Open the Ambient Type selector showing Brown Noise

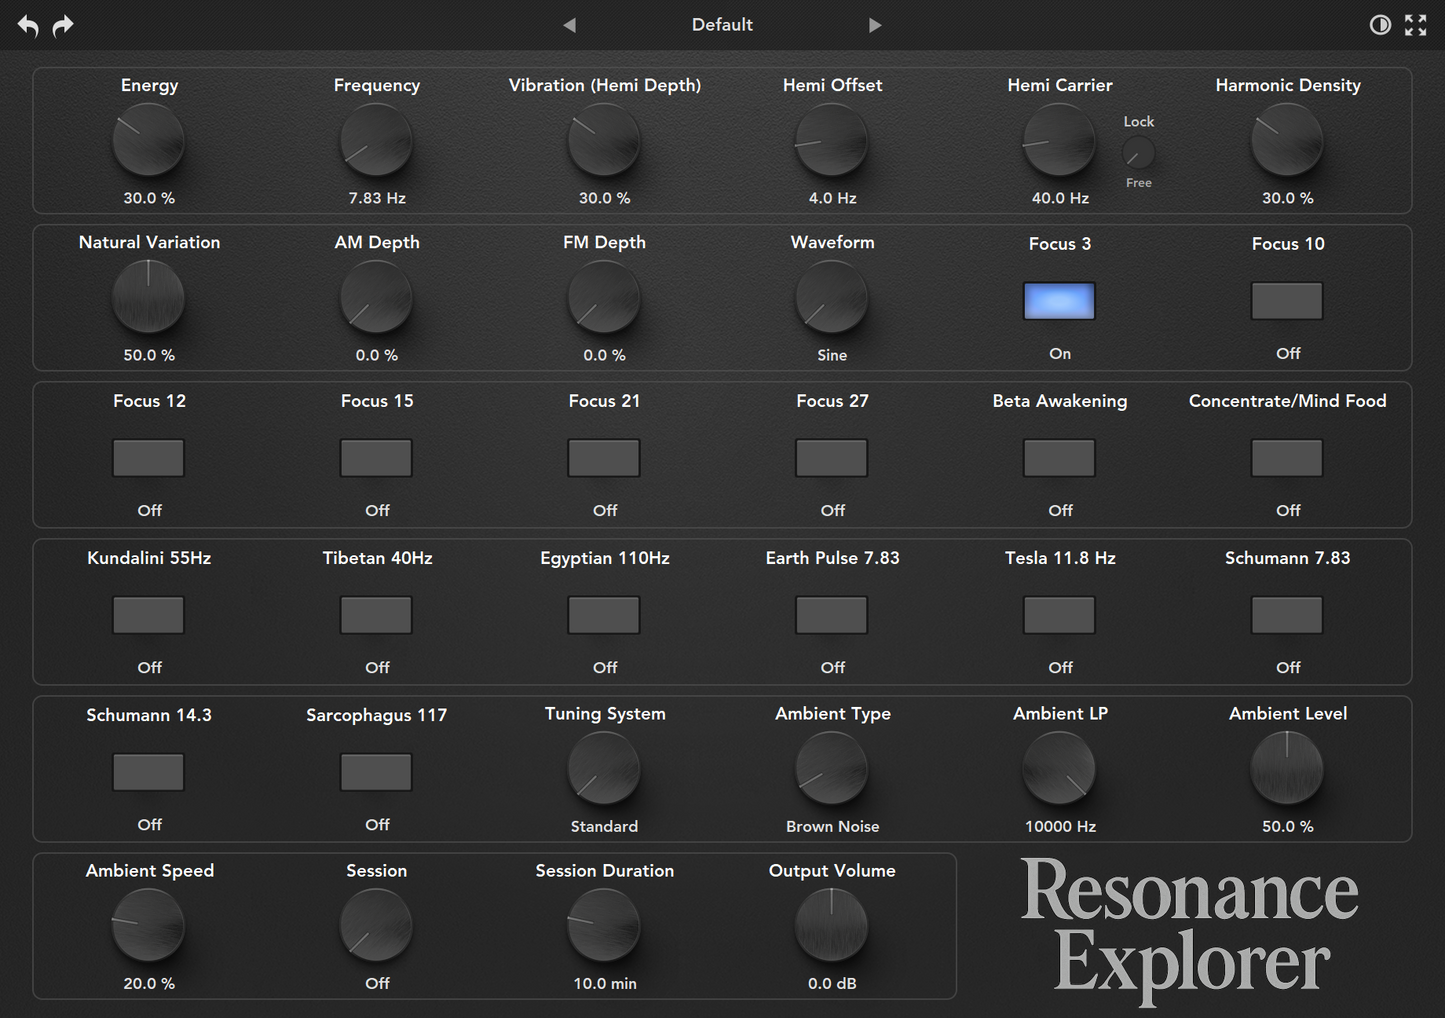pyautogui.click(x=831, y=768)
